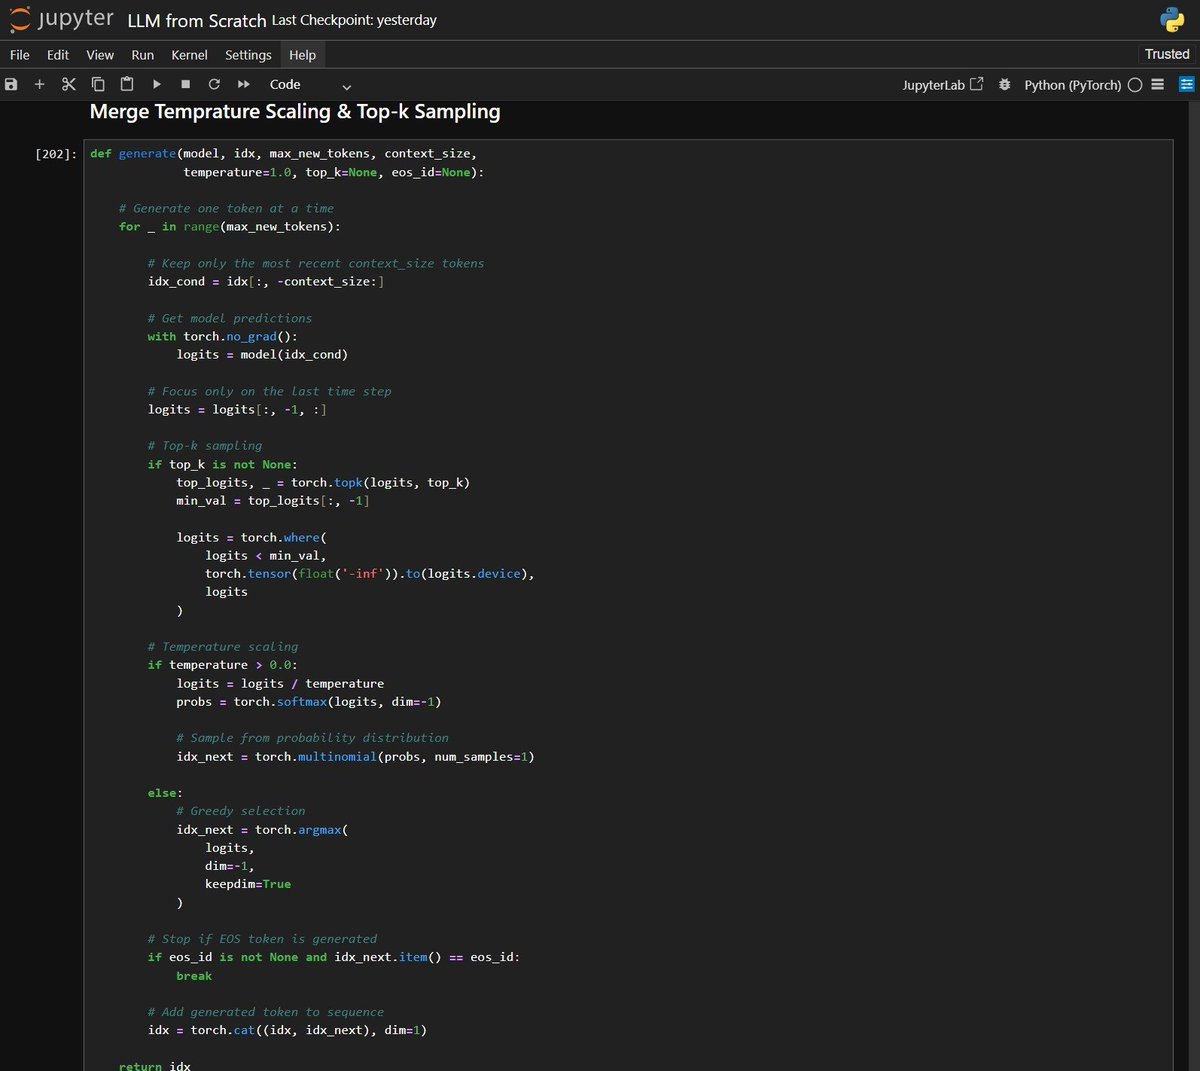The width and height of the screenshot is (1200, 1071).
Task: Click the Jupyter logo
Action: pos(61,19)
